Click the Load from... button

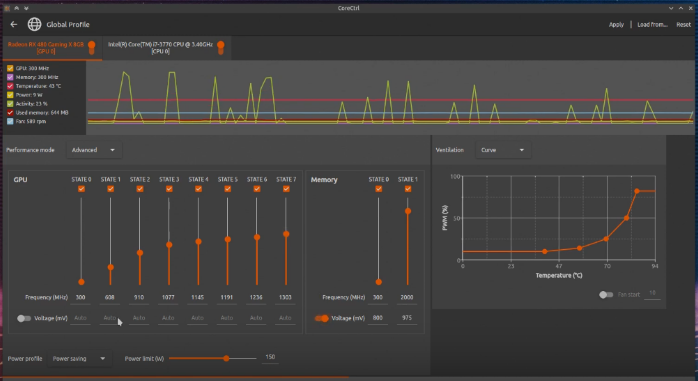point(652,24)
